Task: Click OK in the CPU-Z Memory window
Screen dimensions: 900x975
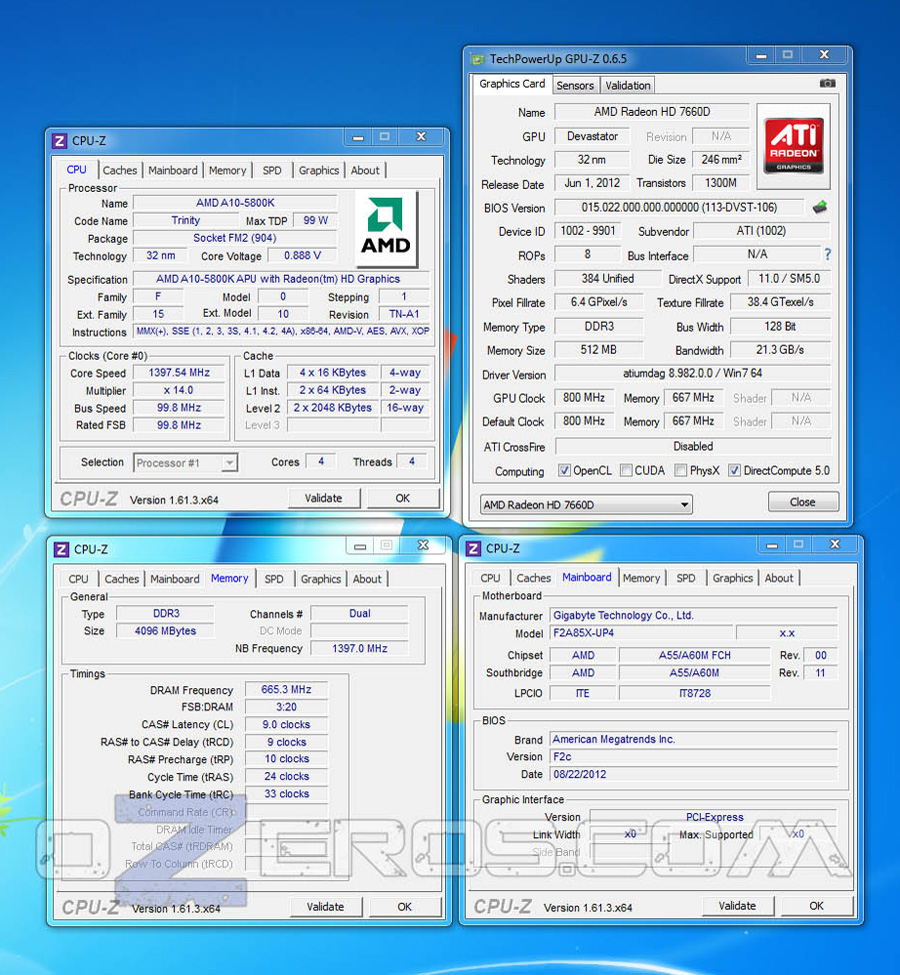Action: coord(405,907)
